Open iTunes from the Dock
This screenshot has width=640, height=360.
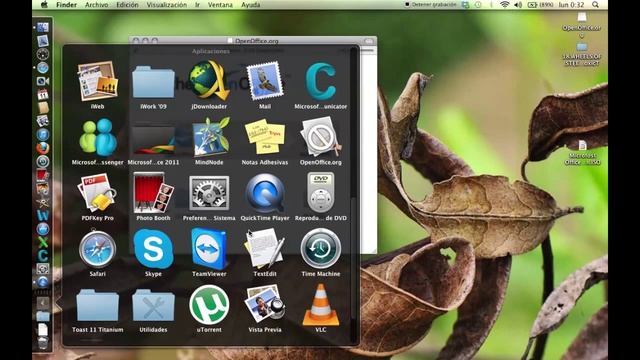pos(42,134)
